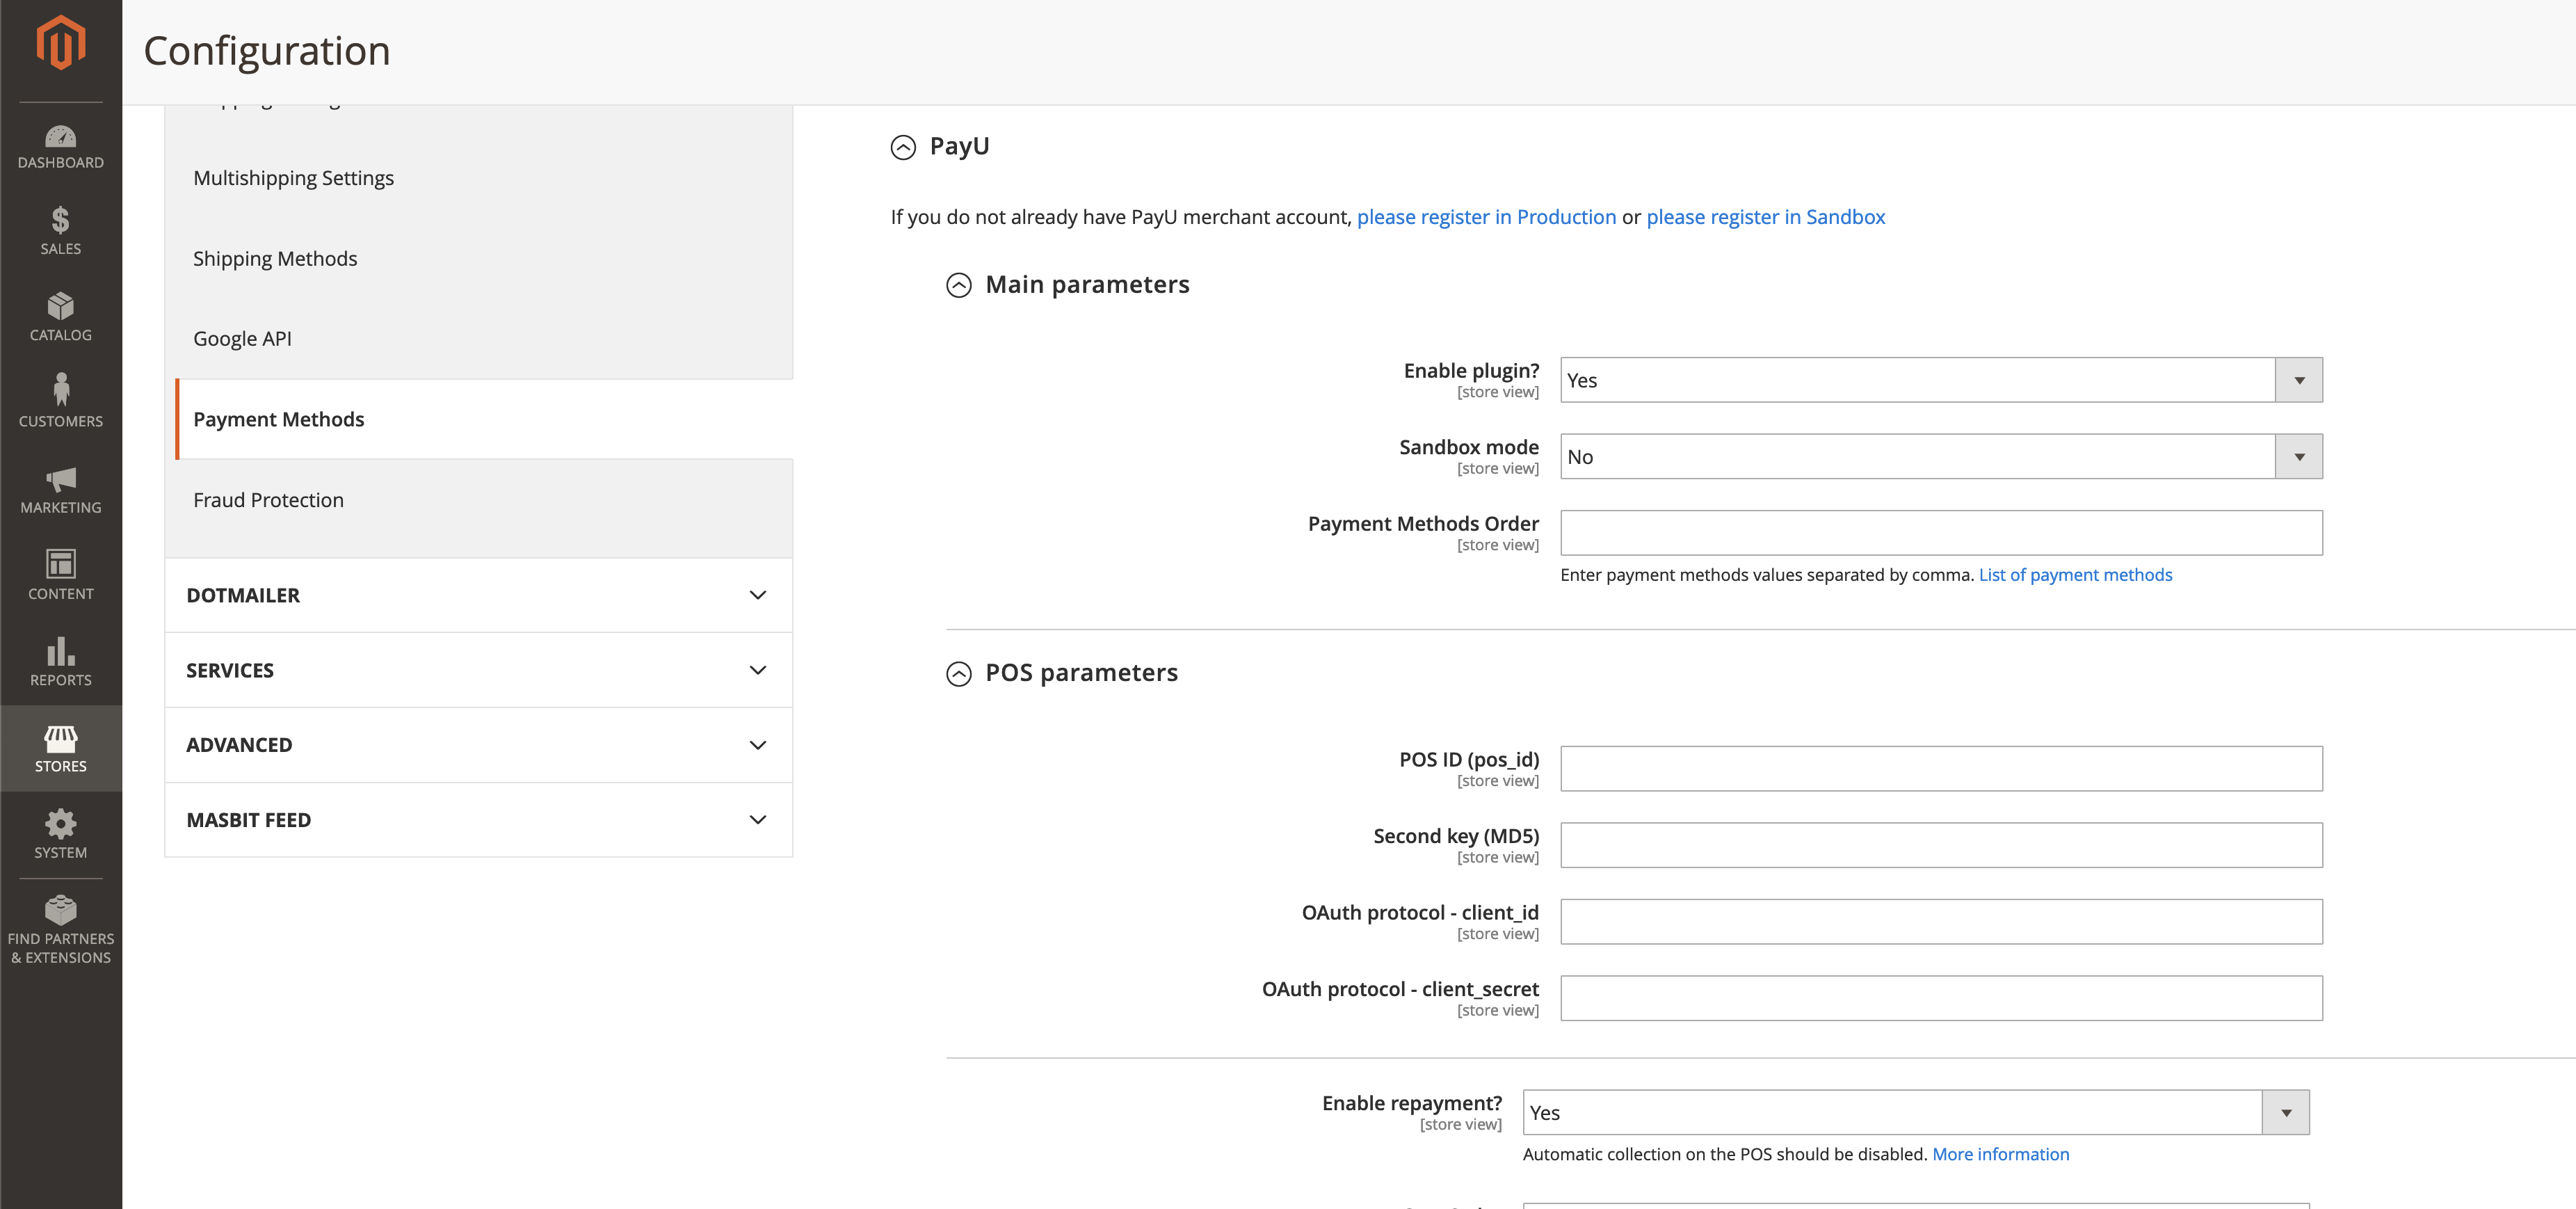Click please register in Sandbox link
This screenshot has height=1209, width=2576.
pyautogui.click(x=1765, y=217)
